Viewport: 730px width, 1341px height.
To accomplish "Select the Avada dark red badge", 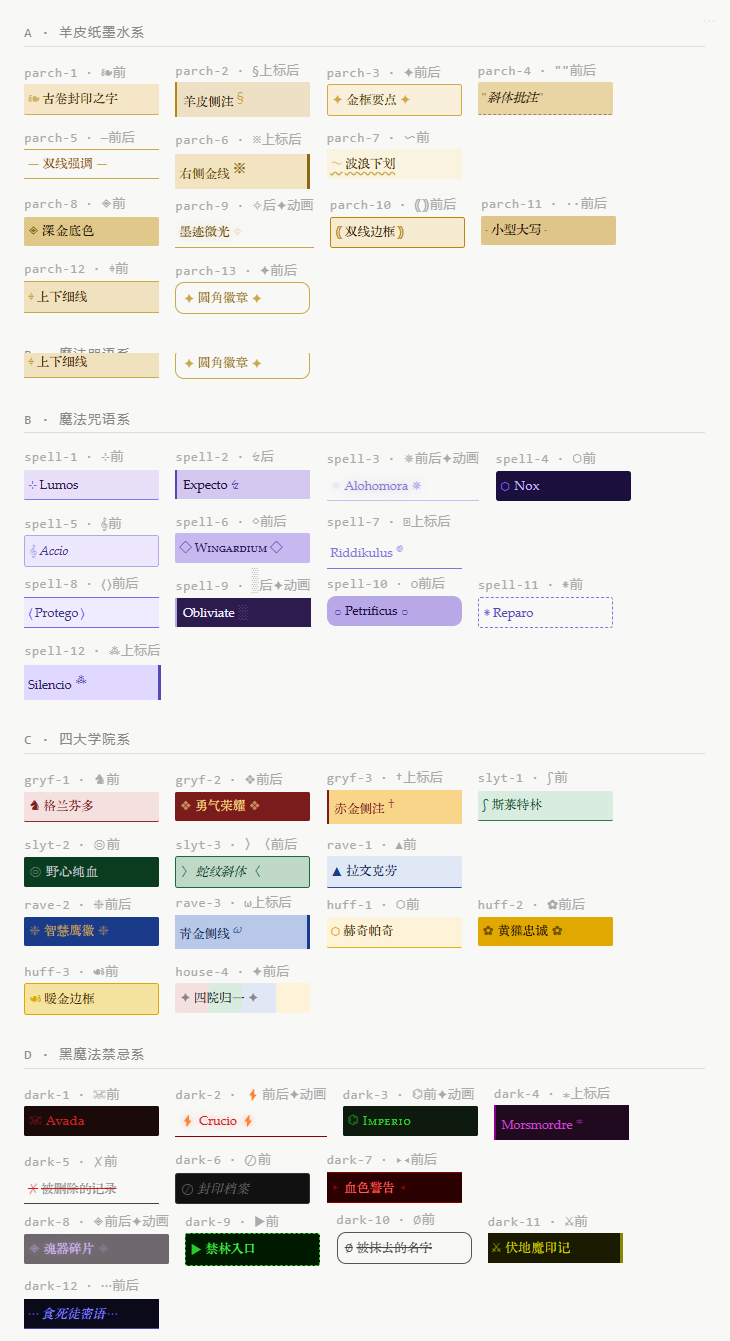I will tap(91, 1121).
